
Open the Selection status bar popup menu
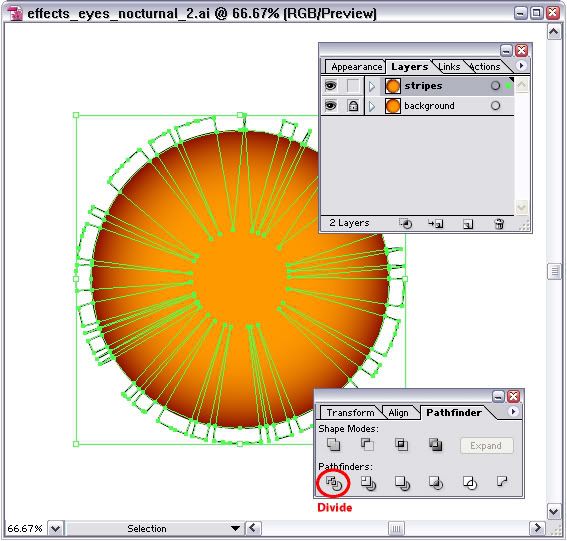click(x=235, y=528)
